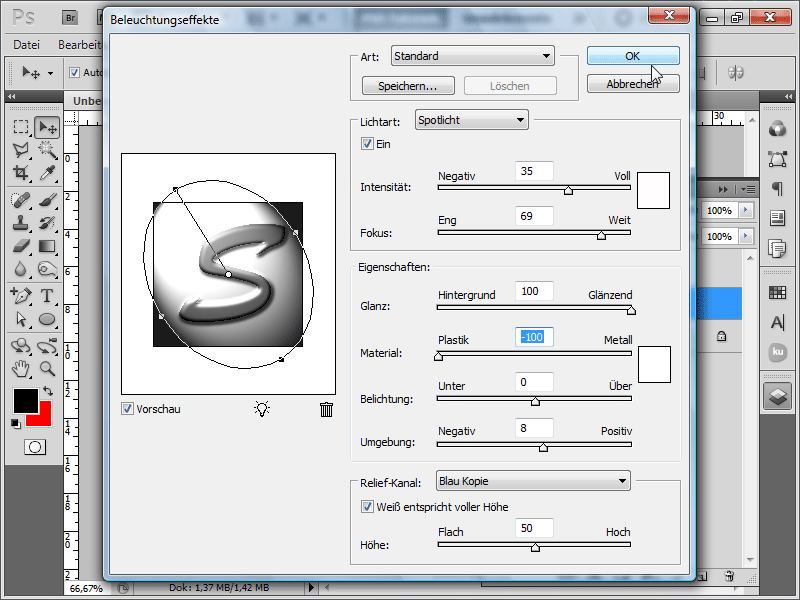Select the Eraser tool
The height and width of the screenshot is (600, 800).
pos(21,246)
